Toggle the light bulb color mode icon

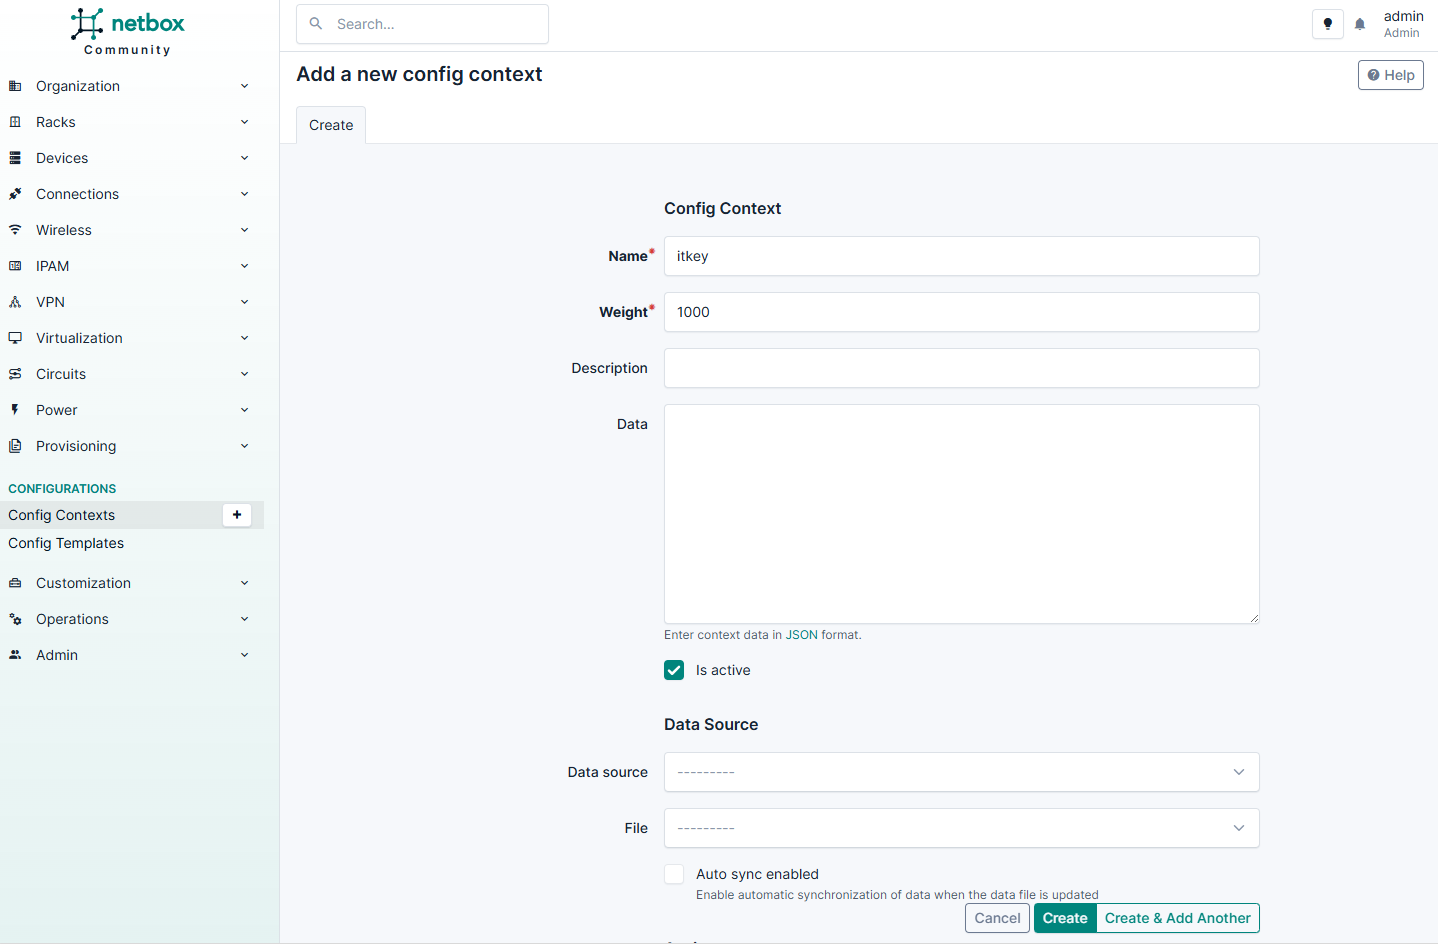click(x=1327, y=24)
